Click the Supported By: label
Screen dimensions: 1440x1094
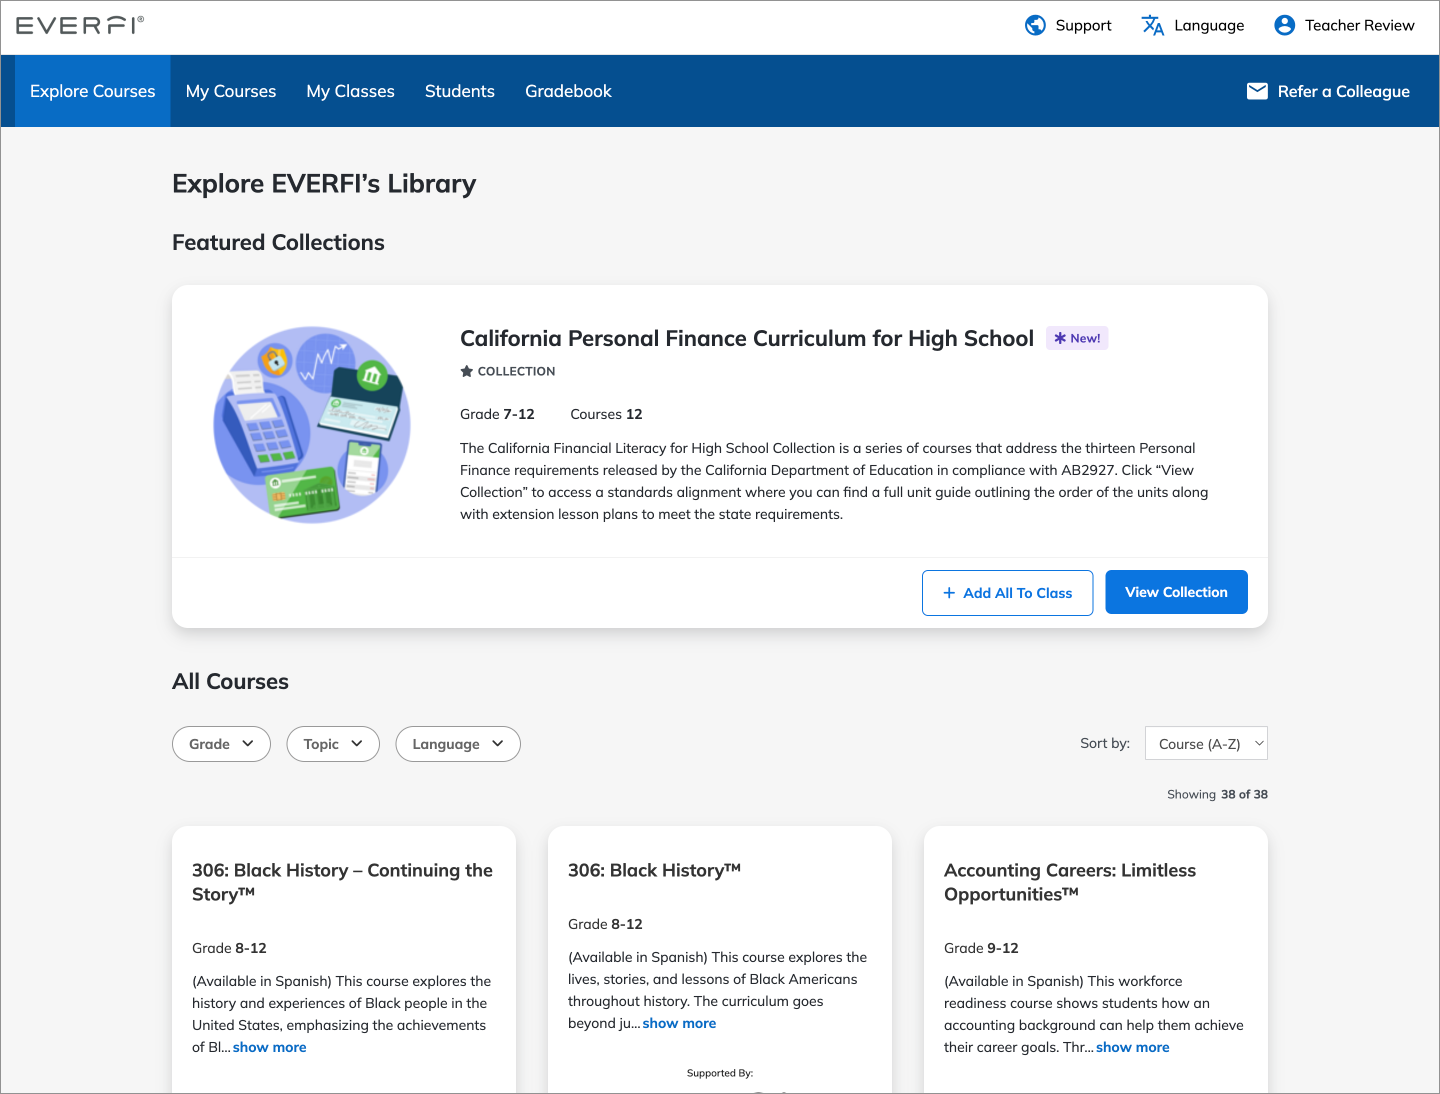(x=720, y=1073)
